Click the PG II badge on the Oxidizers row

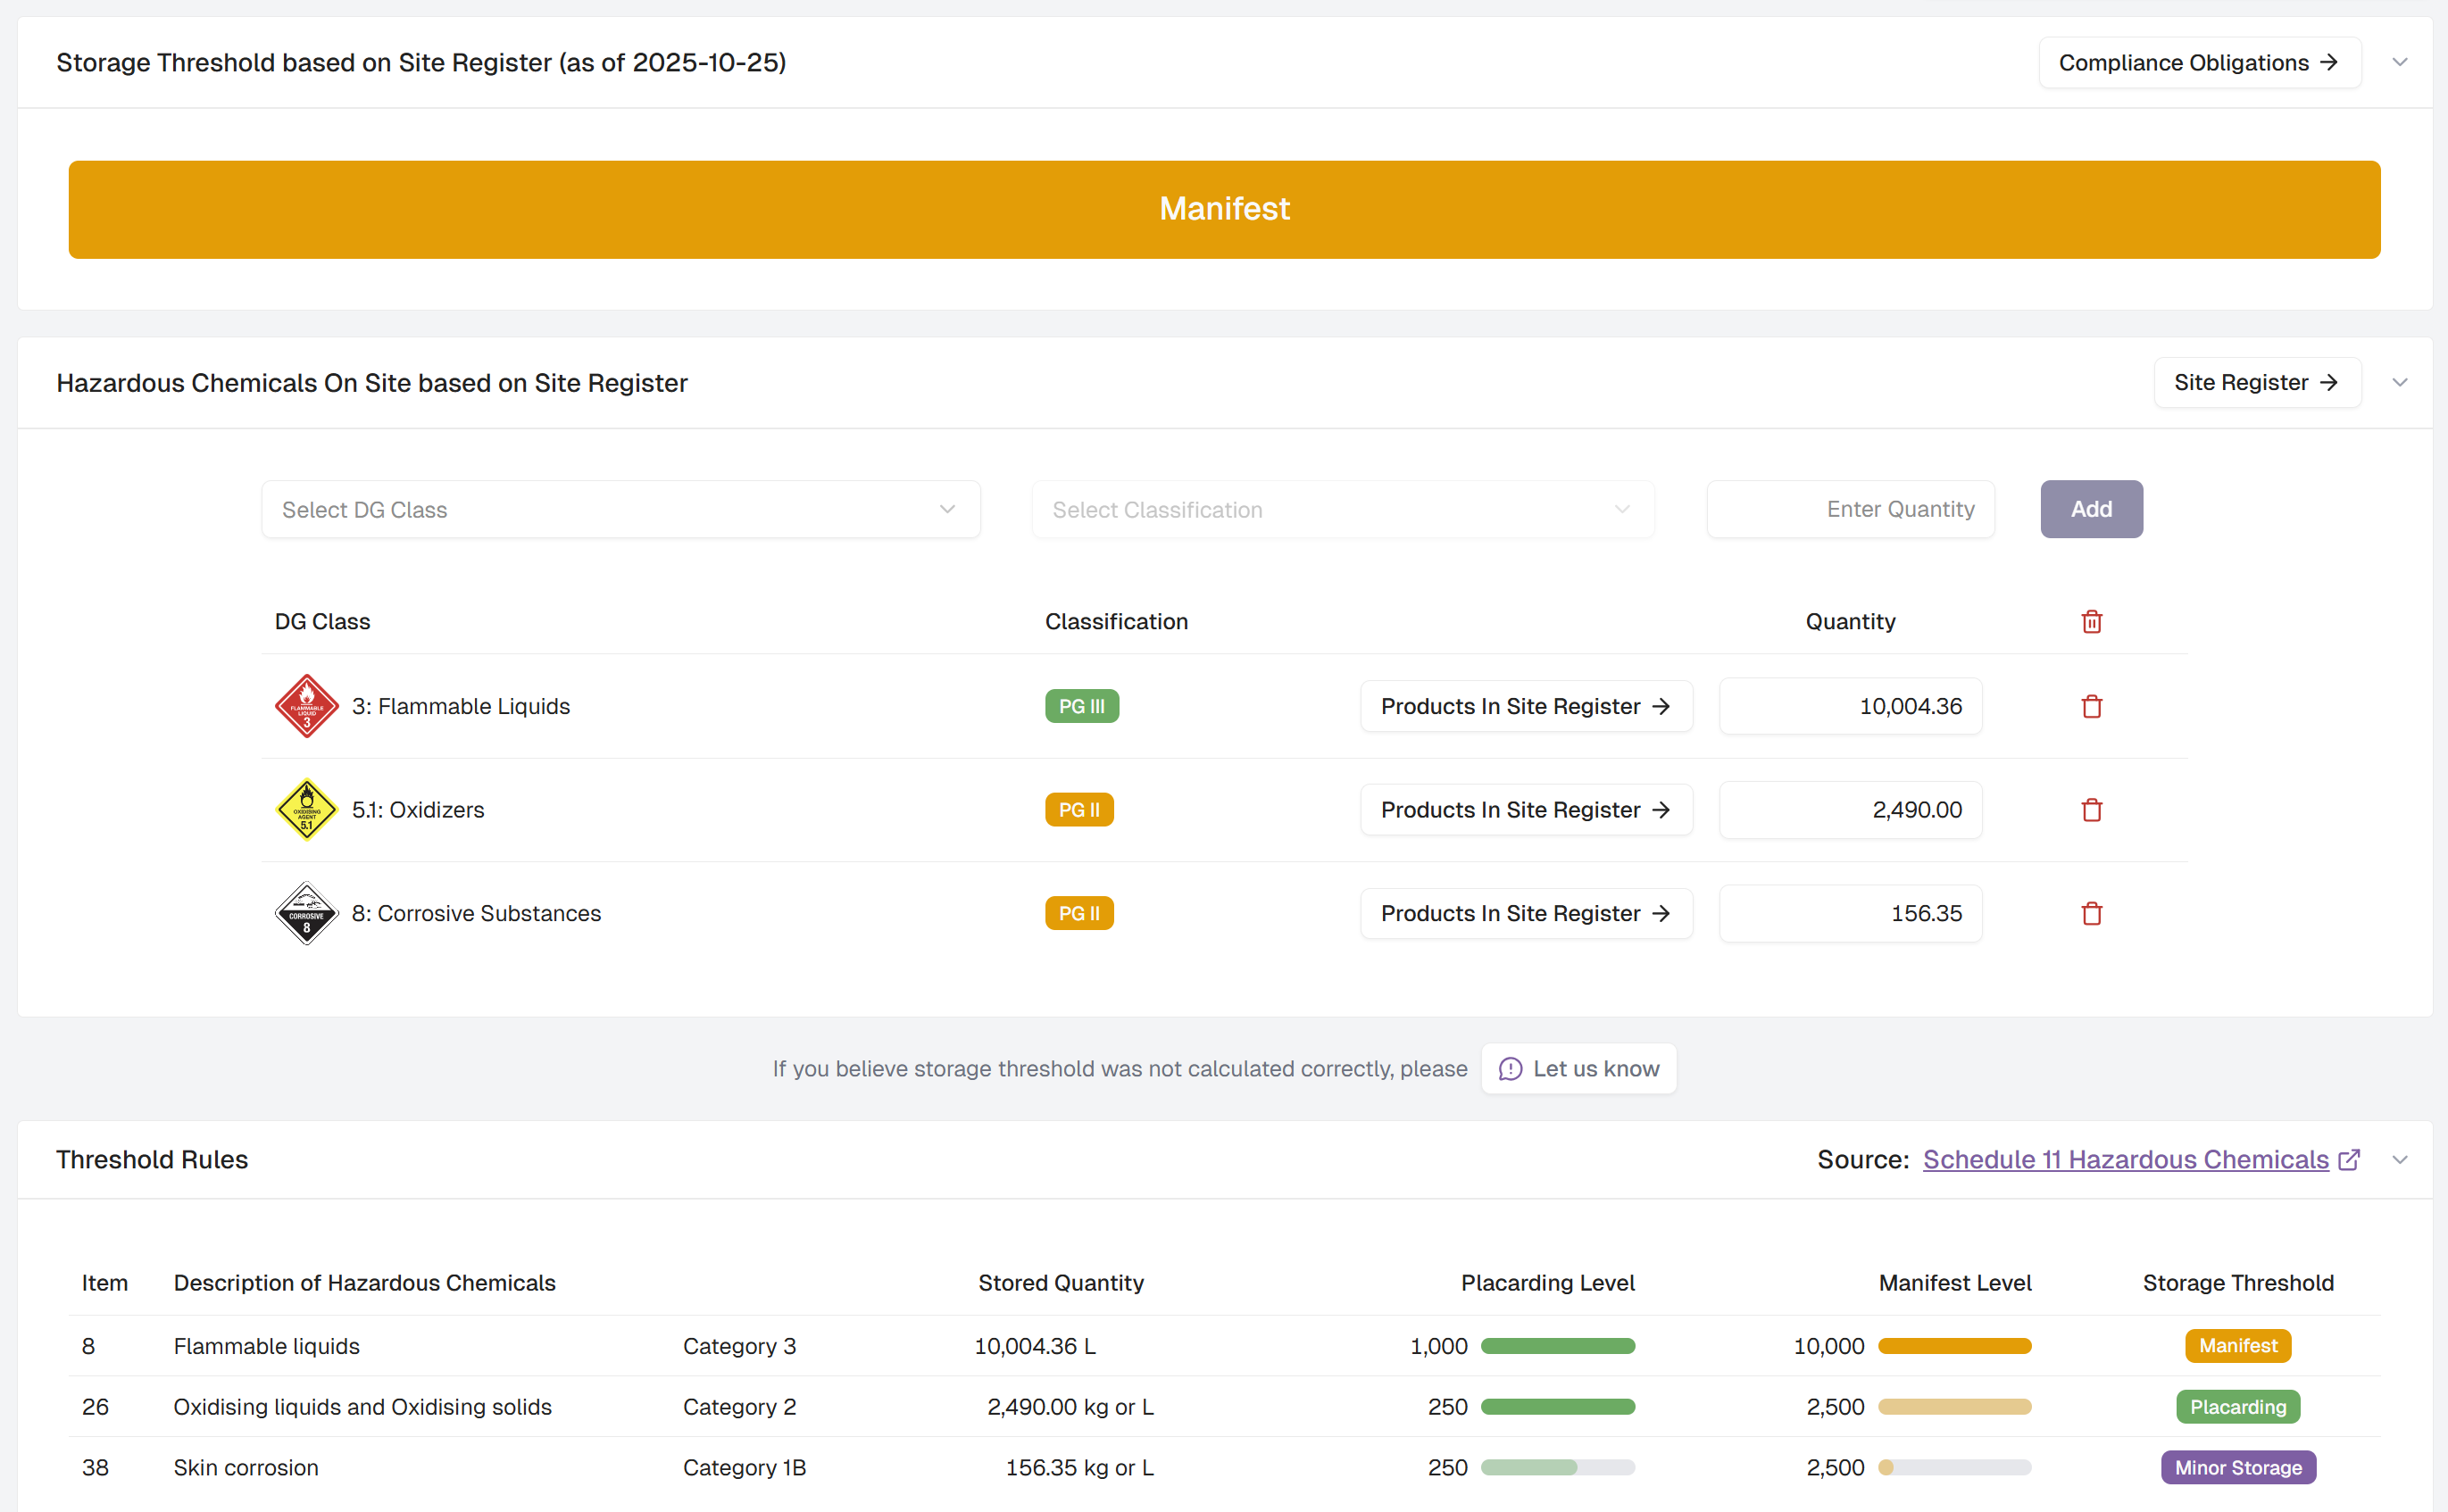coord(1079,810)
